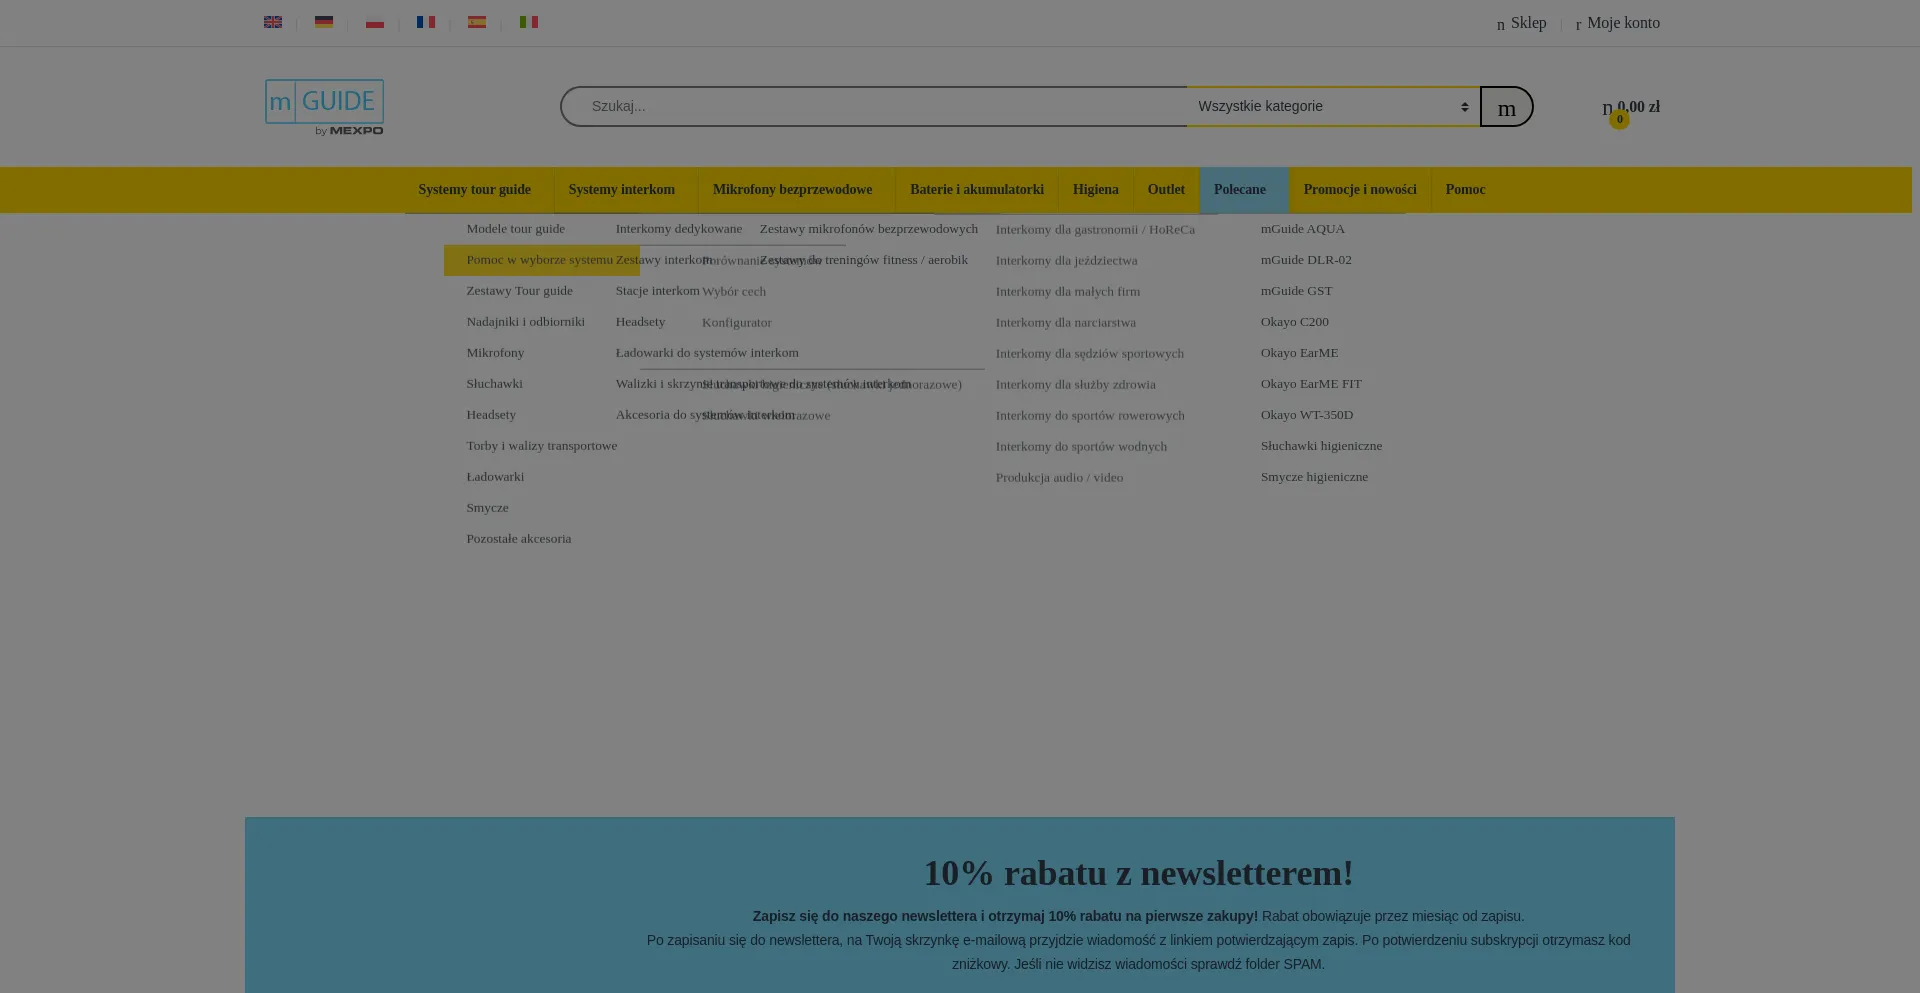This screenshot has width=1920, height=993.
Task: Switch language using the UK flag
Action: (x=272, y=22)
